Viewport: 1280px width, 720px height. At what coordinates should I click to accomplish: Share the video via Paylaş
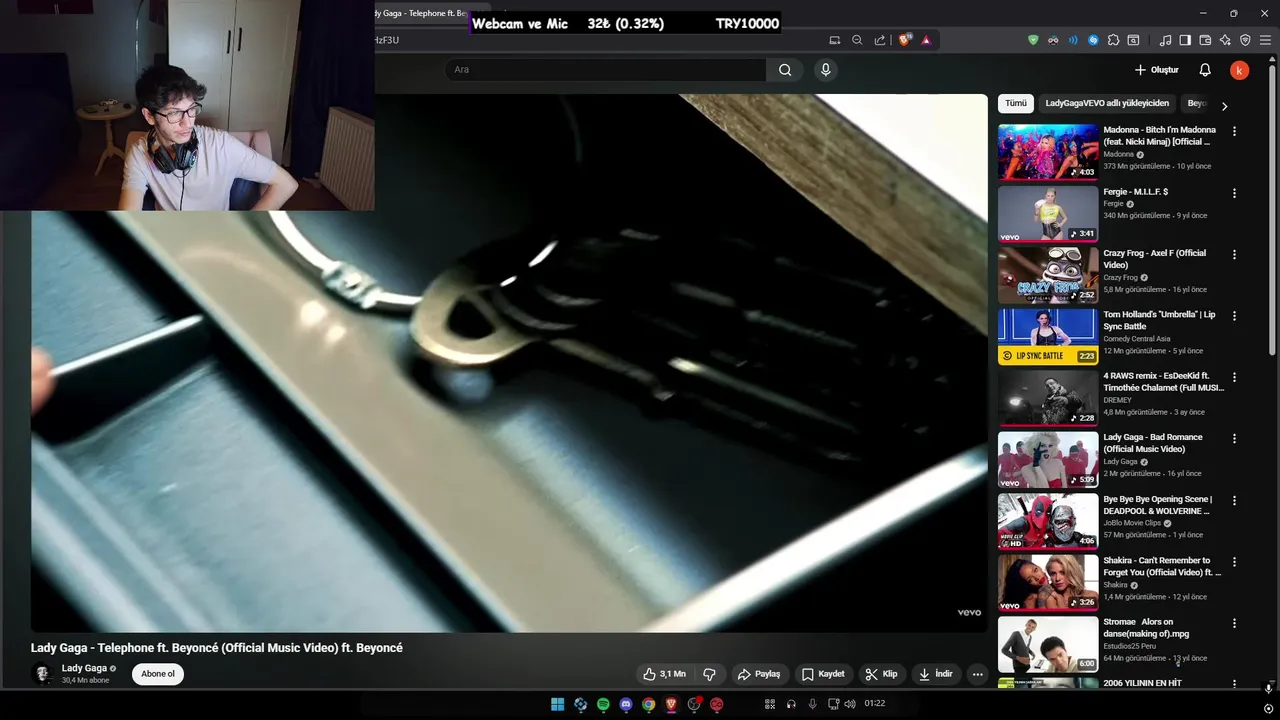click(x=759, y=674)
